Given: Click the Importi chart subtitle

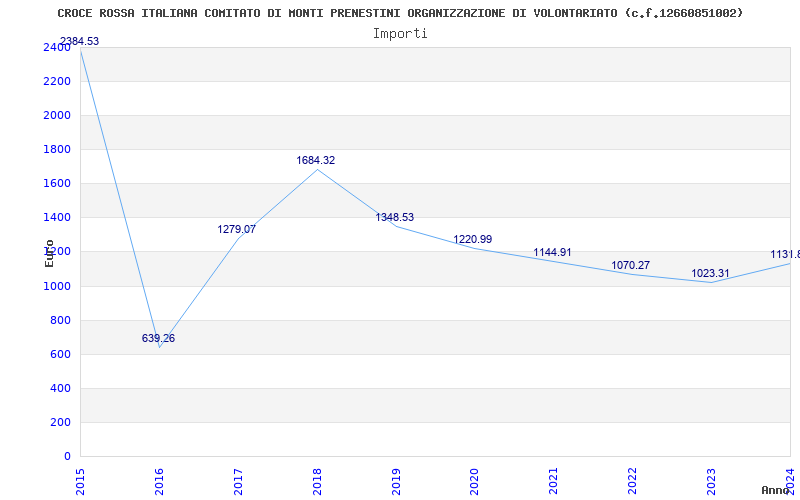Looking at the screenshot, I should pos(400,34).
